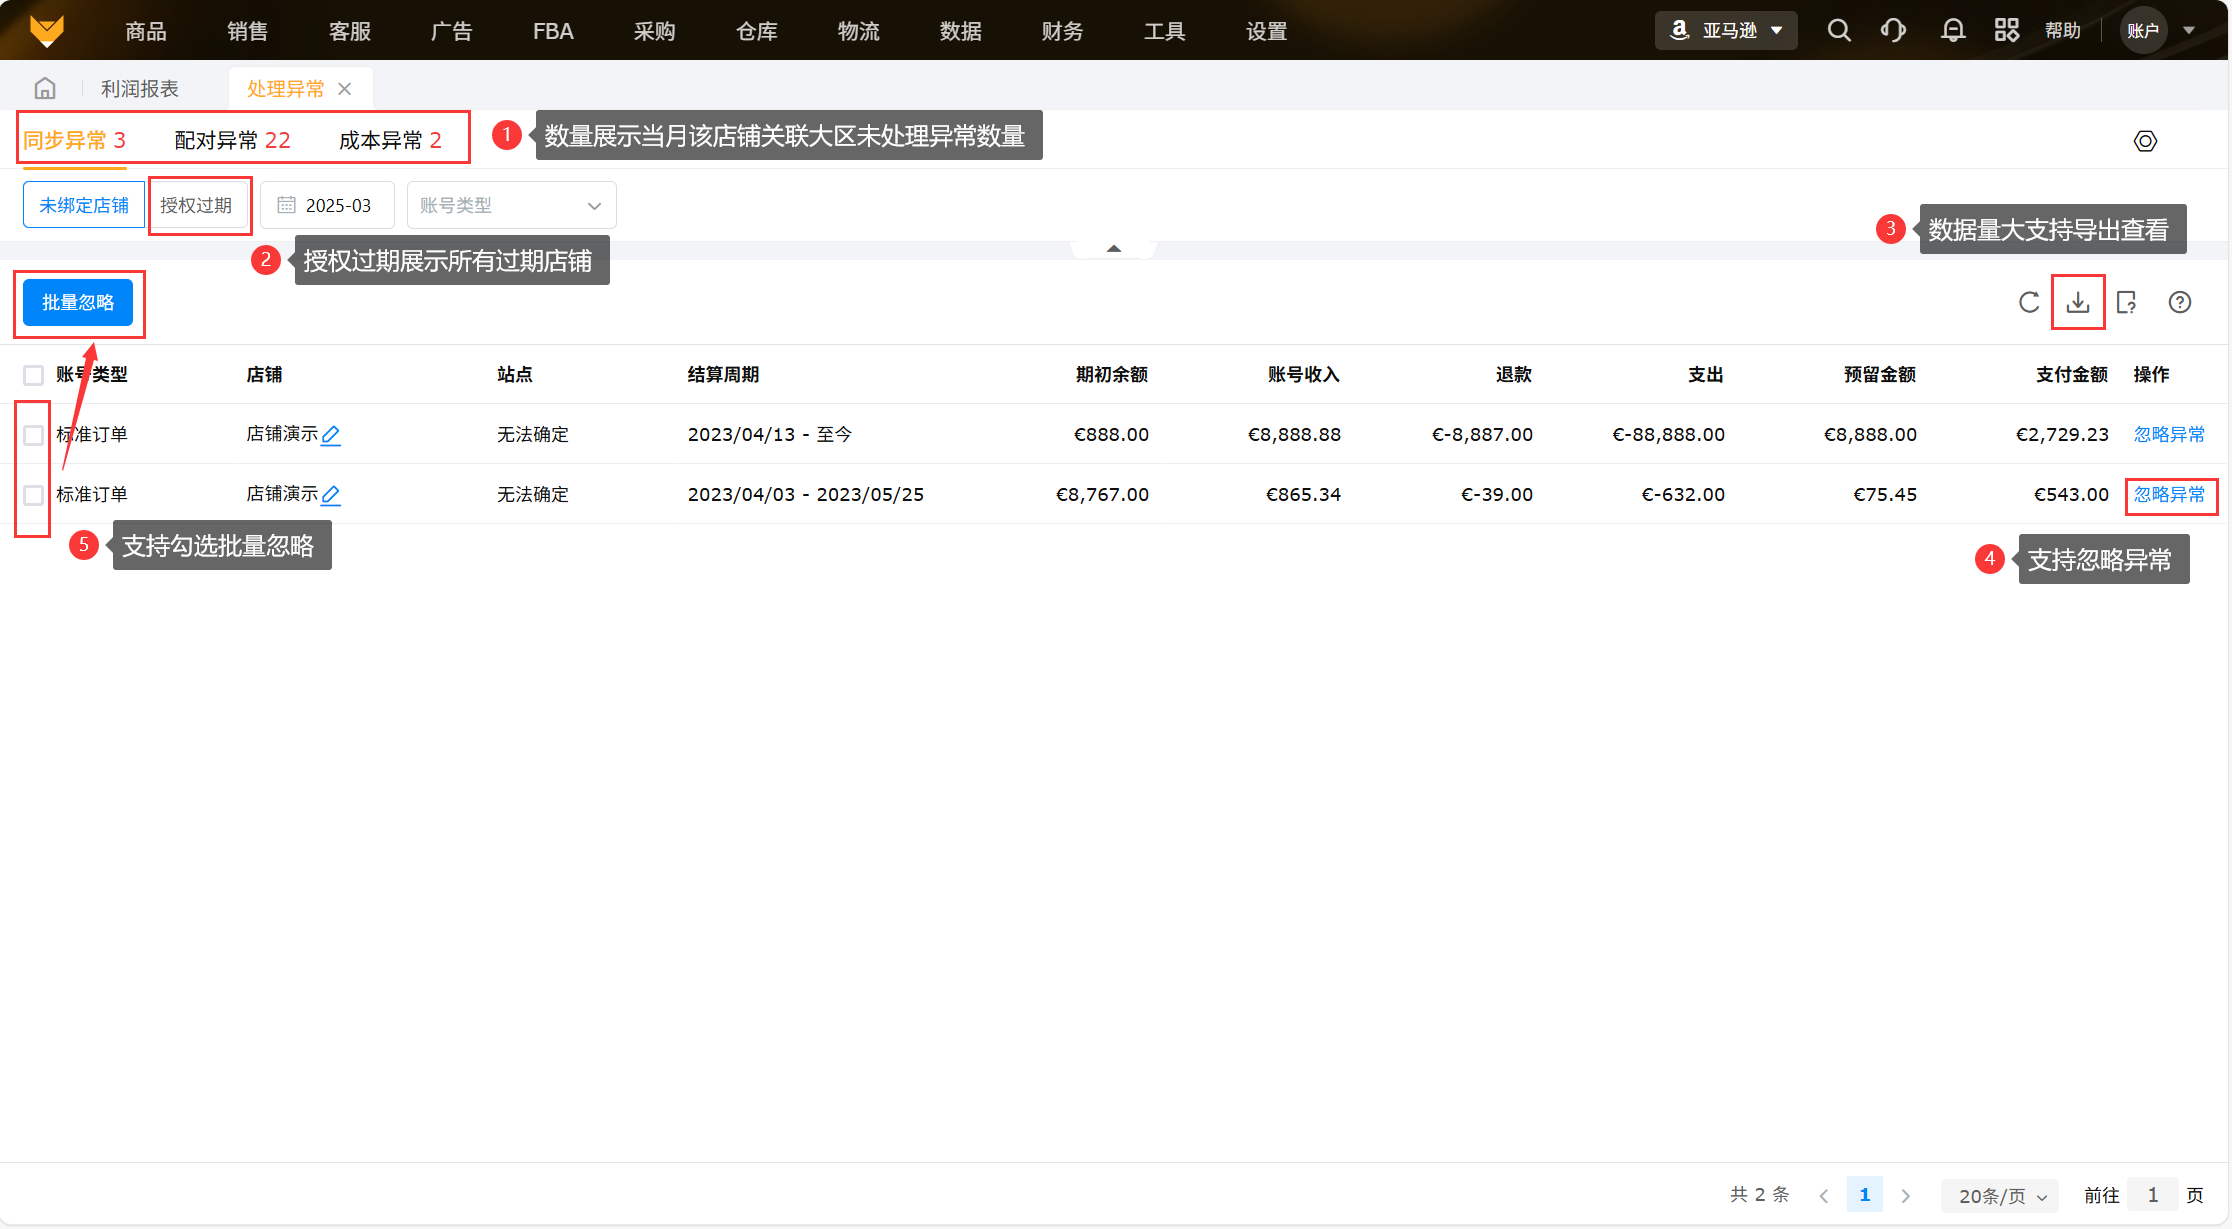Switch to the 配对异常 tab

232,140
